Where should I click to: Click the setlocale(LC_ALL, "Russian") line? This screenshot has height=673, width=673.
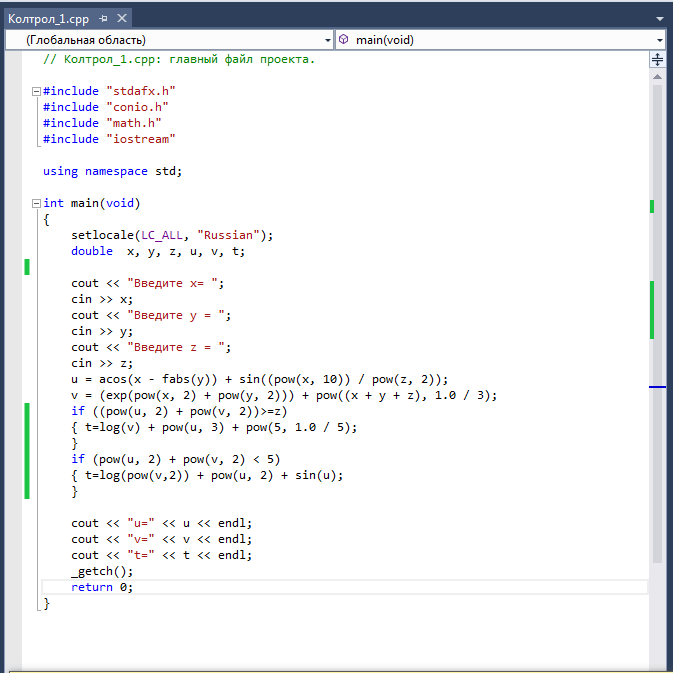172,235
